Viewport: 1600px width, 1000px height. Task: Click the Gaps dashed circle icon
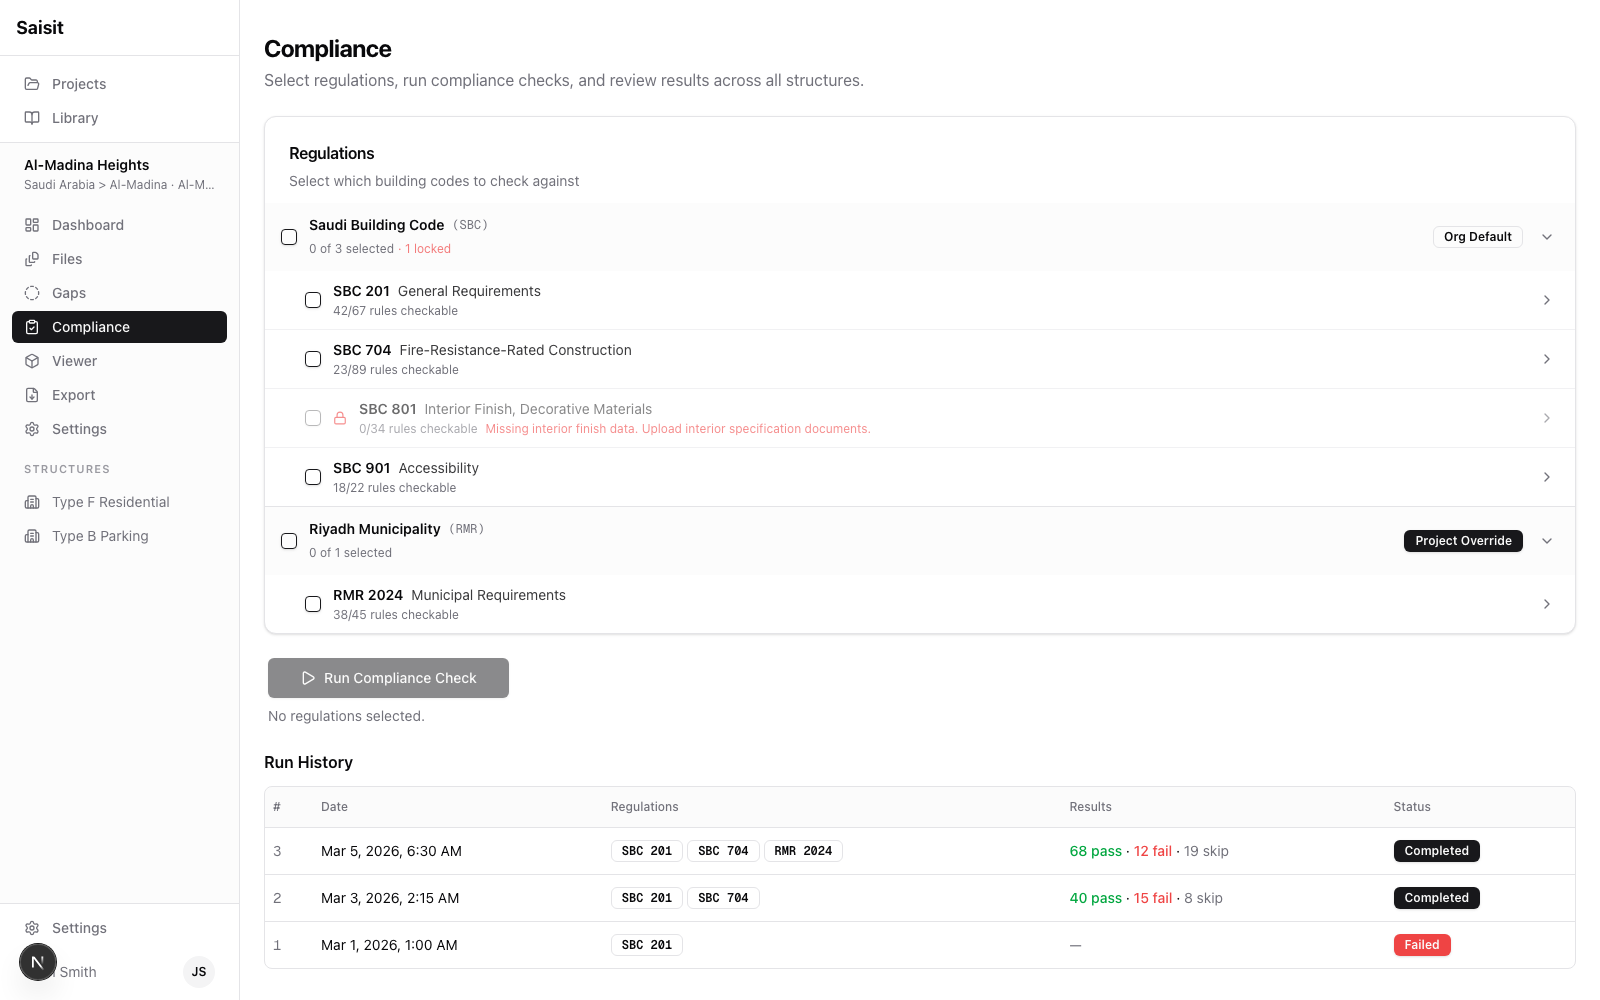click(32, 293)
